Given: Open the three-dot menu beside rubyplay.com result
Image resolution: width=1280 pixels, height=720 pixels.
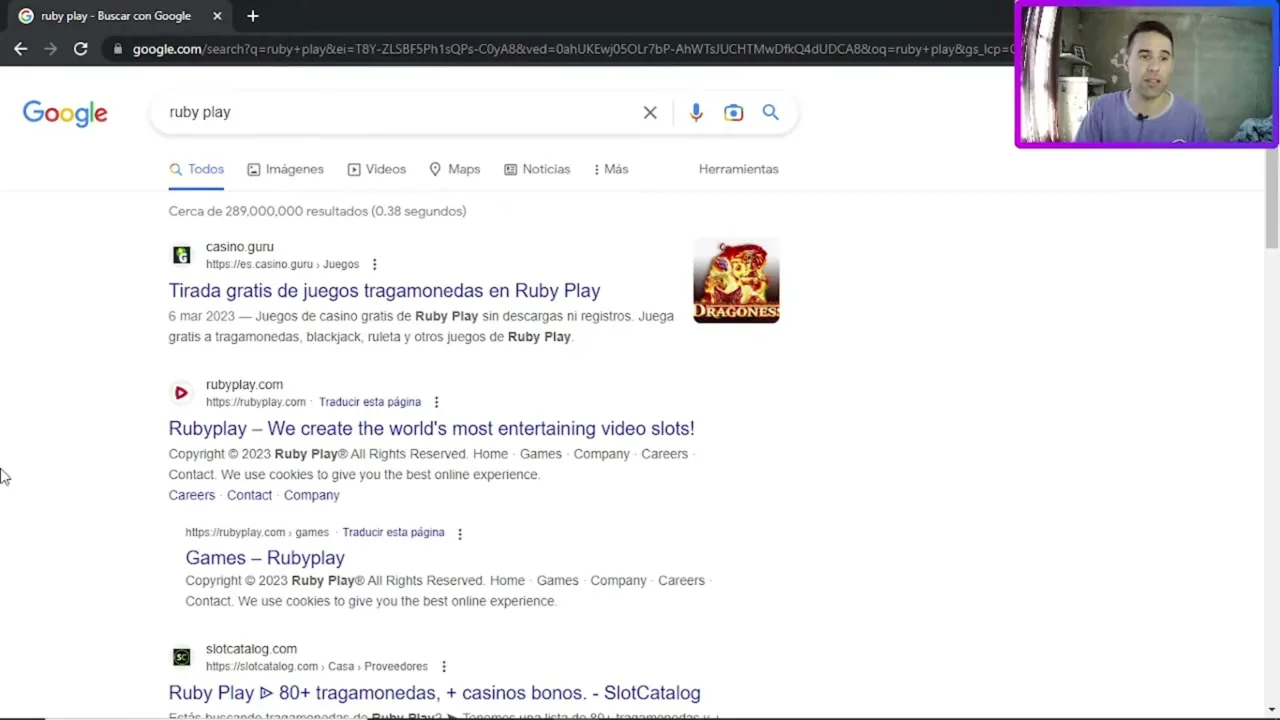Looking at the screenshot, I should click(436, 402).
